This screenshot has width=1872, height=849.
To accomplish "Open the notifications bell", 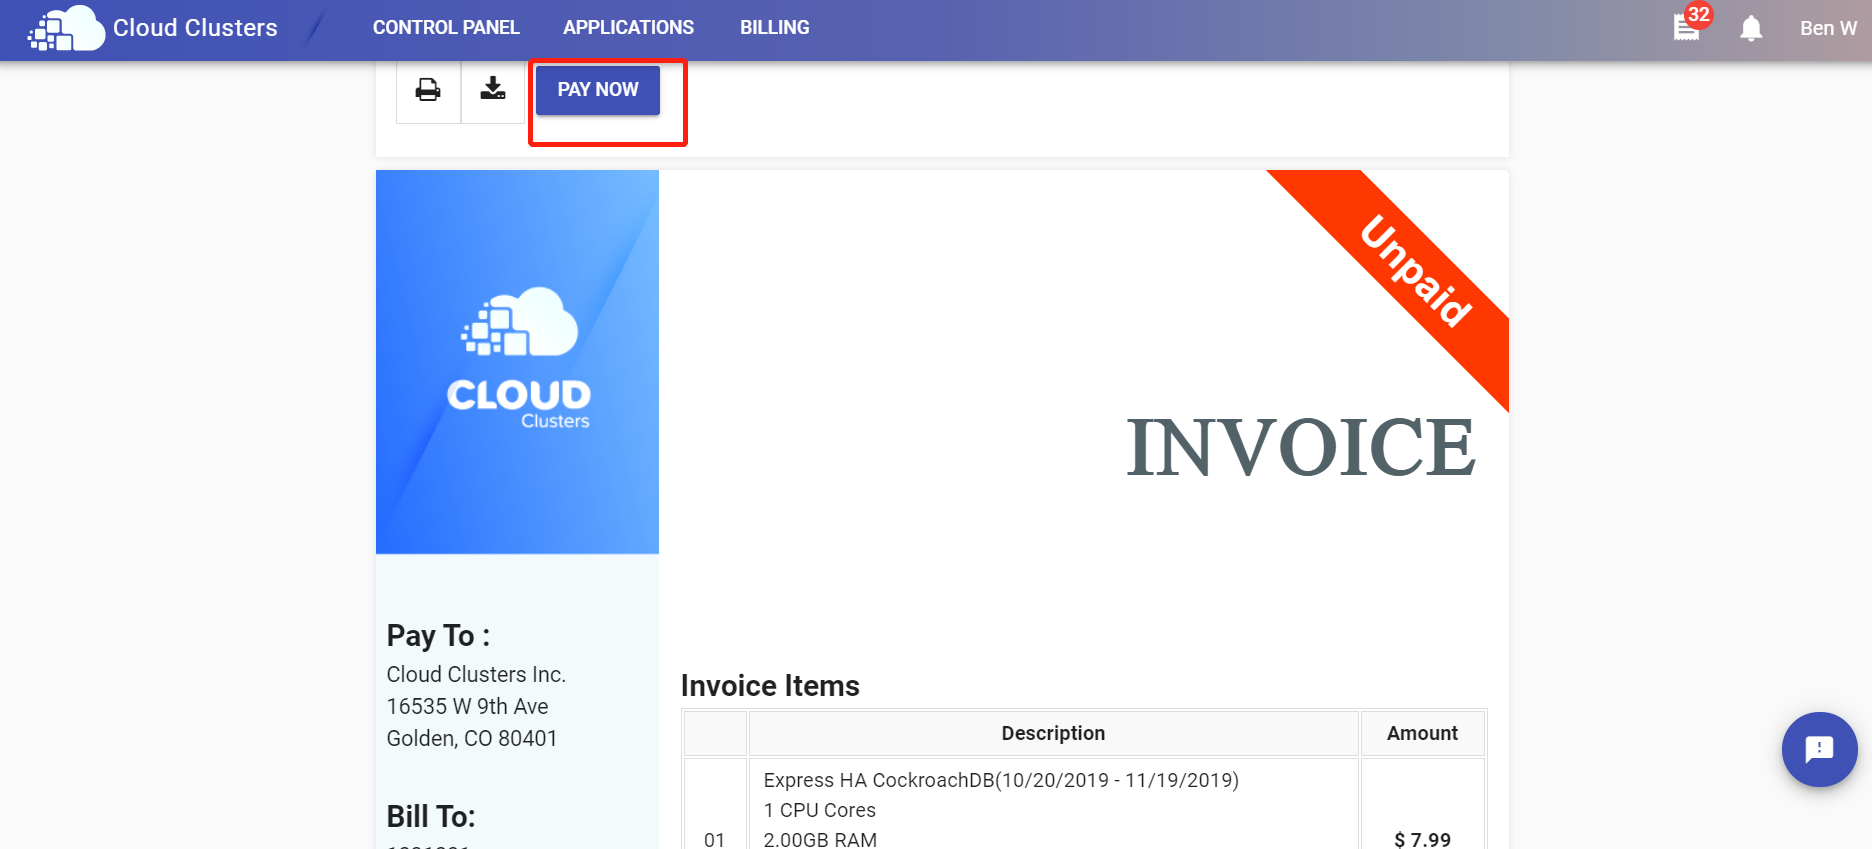I will point(1751,28).
